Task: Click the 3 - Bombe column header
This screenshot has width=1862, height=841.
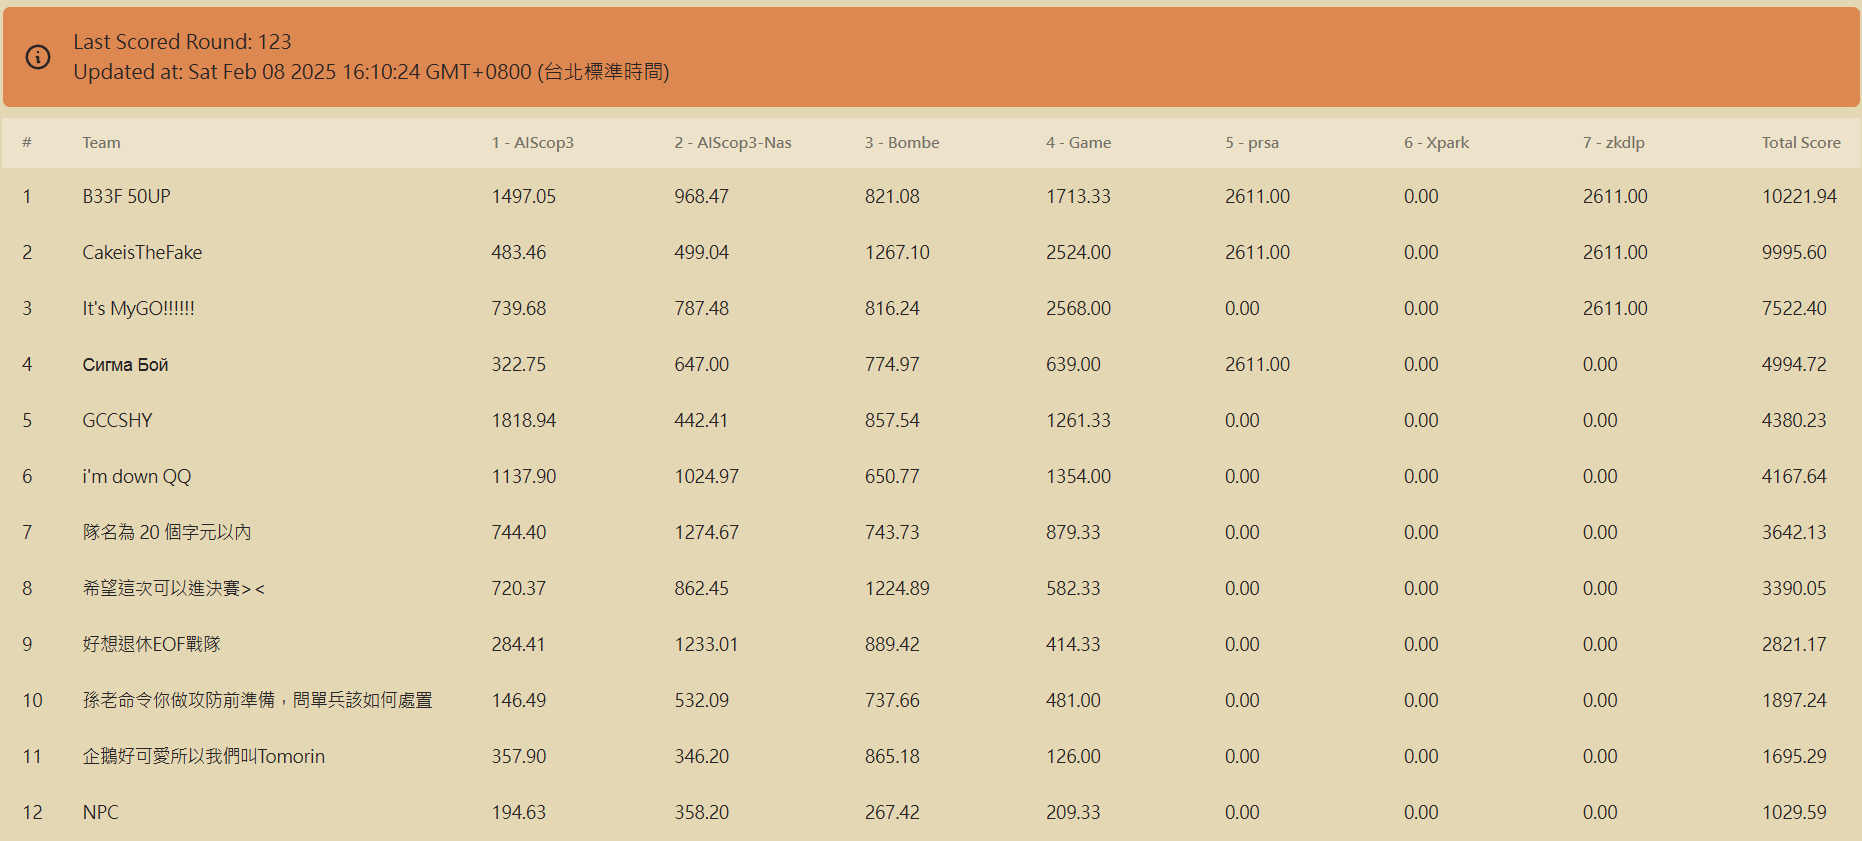Action: click(x=901, y=143)
